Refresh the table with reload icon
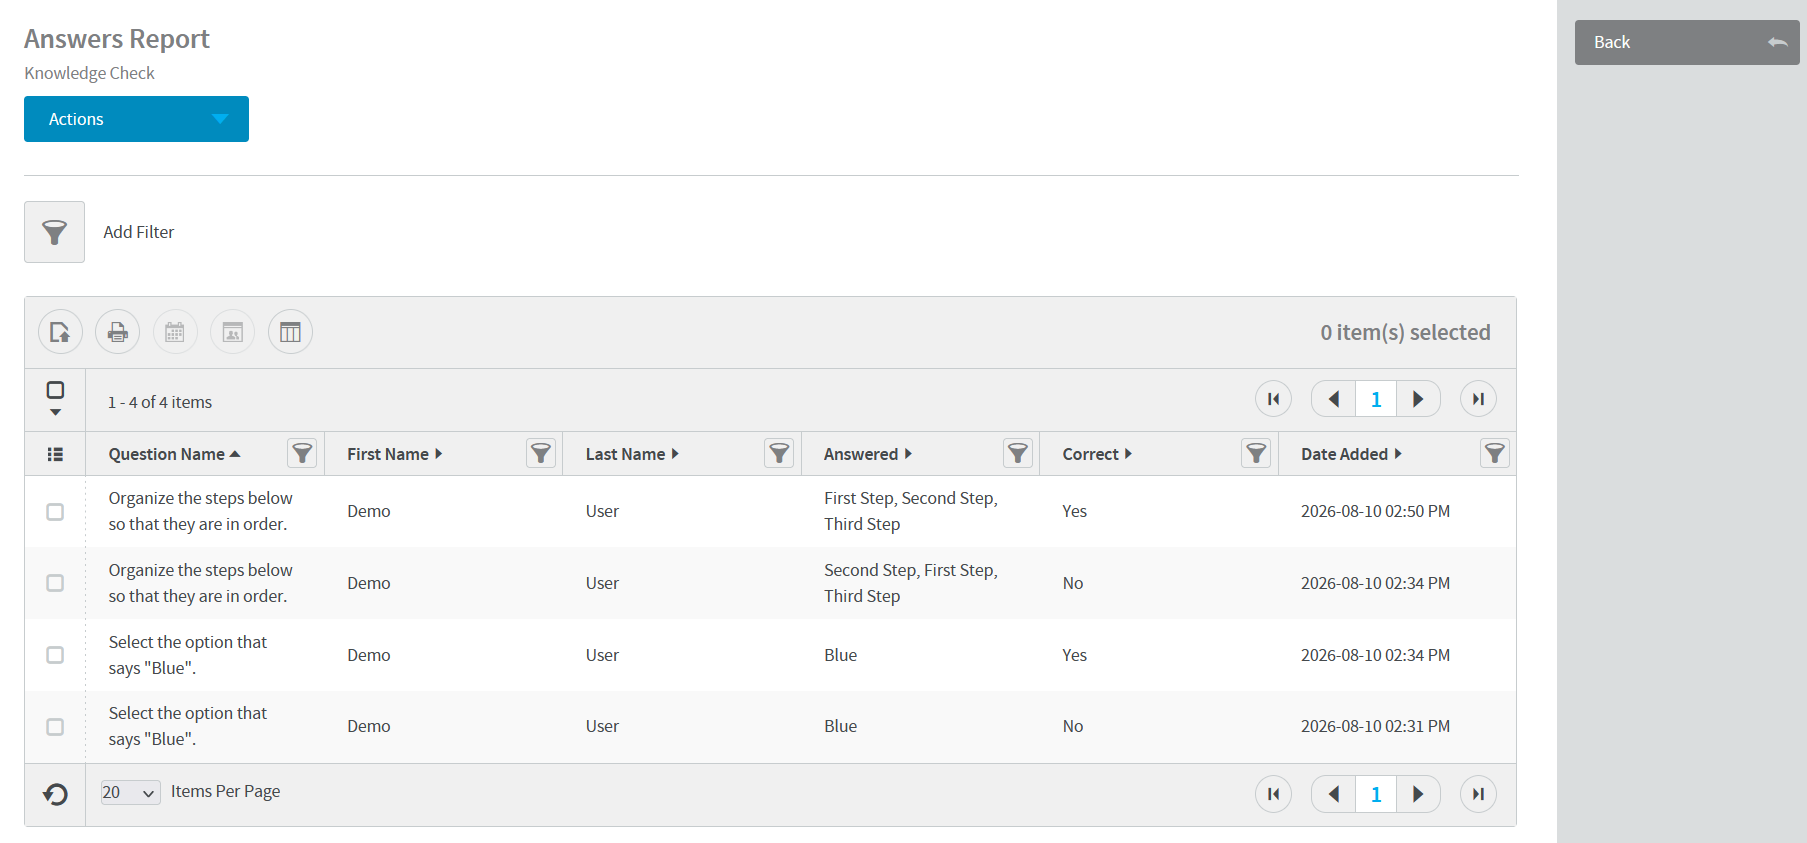 (55, 794)
